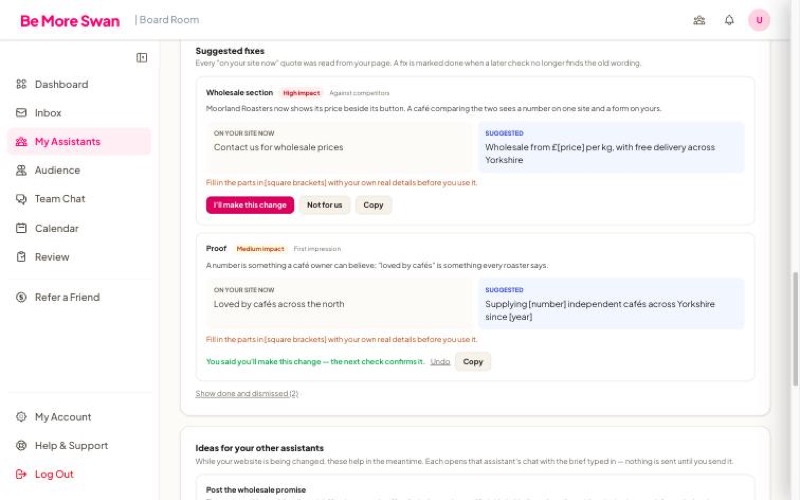This screenshot has width=800, height=500.
Task: Go to Dashboard
Action: tap(79, 84)
